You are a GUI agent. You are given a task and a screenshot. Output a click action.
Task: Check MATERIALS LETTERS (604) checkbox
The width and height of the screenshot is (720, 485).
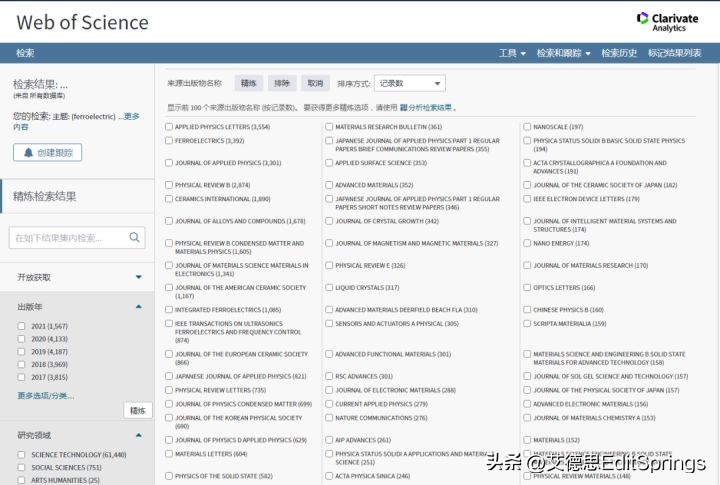[x=169, y=454]
